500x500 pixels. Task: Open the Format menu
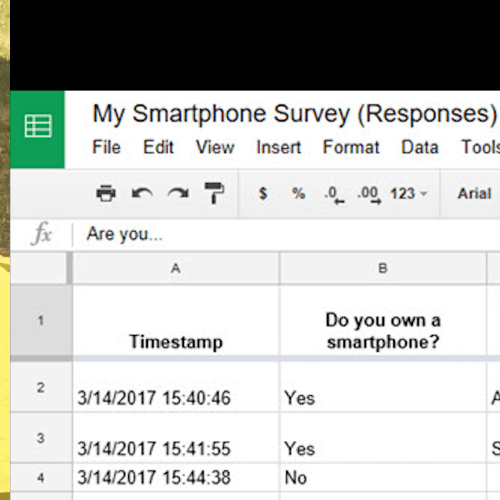(351, 147)
